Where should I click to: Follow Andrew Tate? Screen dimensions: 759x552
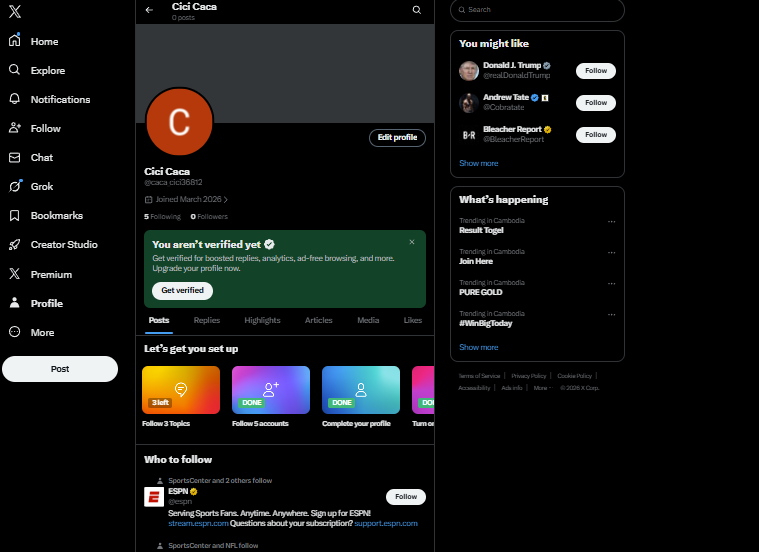(x=596, y=103)
